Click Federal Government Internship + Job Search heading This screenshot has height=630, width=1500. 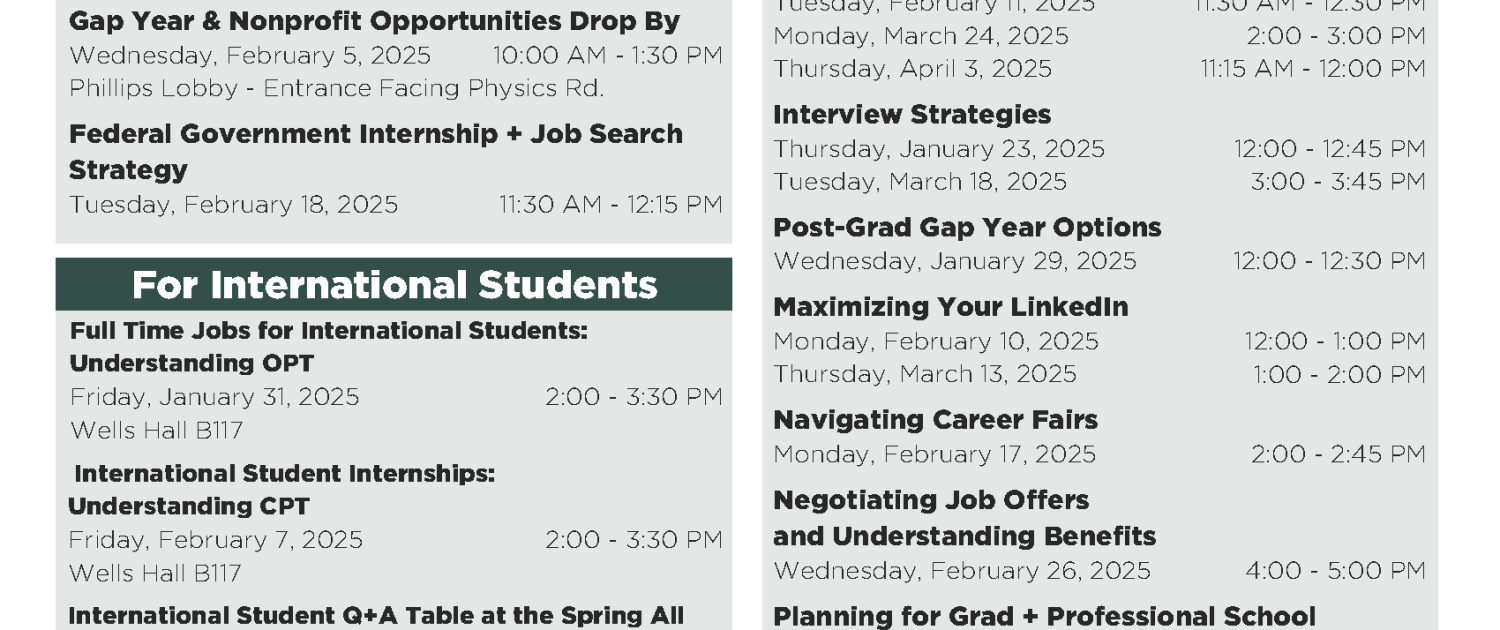[x=376, y=134]
